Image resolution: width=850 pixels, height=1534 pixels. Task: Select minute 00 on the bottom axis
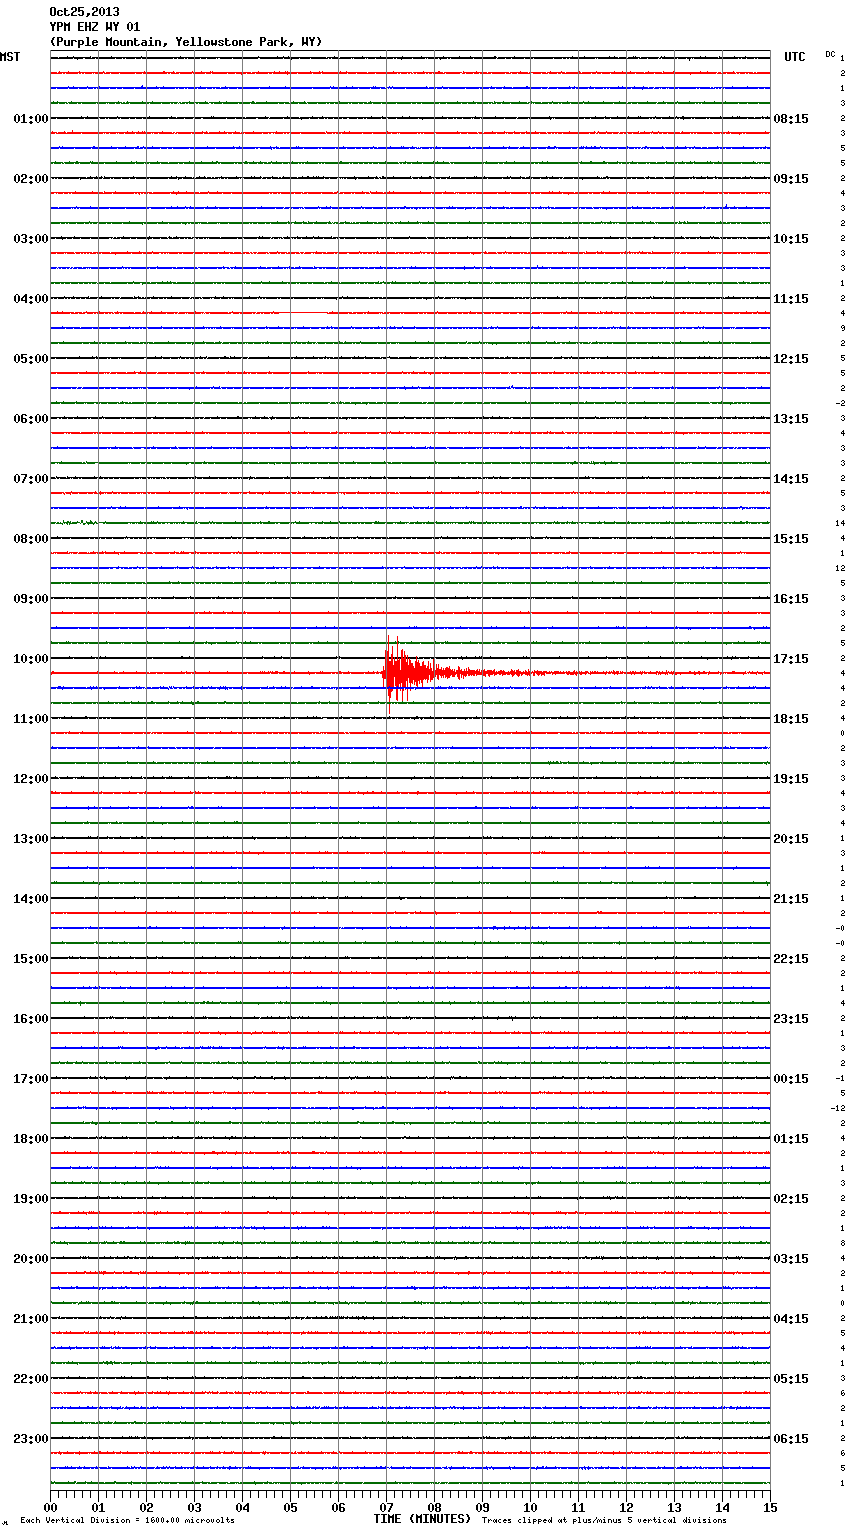(x=50, y=1507)
